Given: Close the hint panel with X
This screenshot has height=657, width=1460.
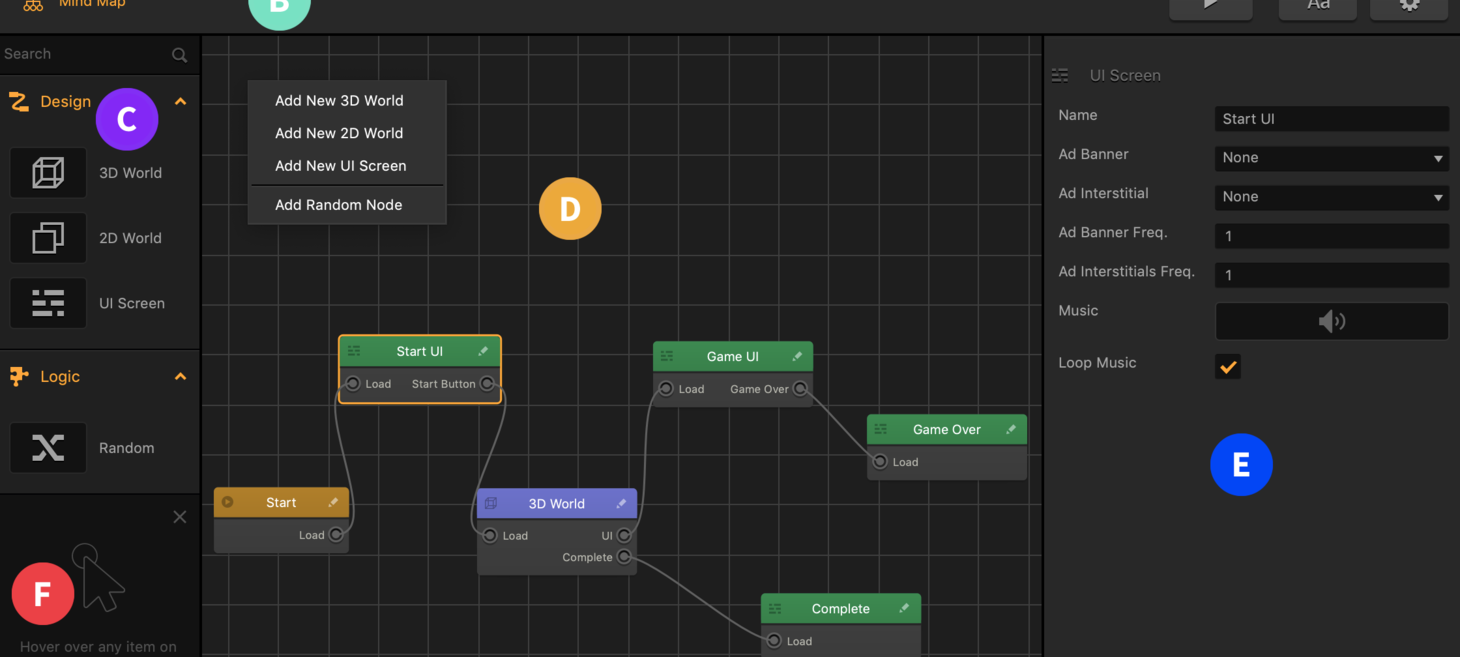Looking at the screenshot, I should coord(180,517).
